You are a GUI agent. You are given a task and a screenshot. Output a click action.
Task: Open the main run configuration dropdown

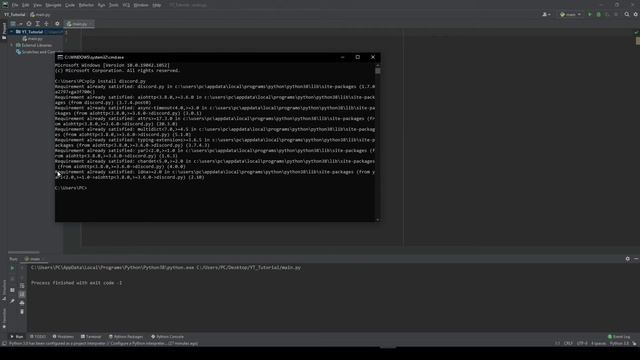click(x=570, y=14)
